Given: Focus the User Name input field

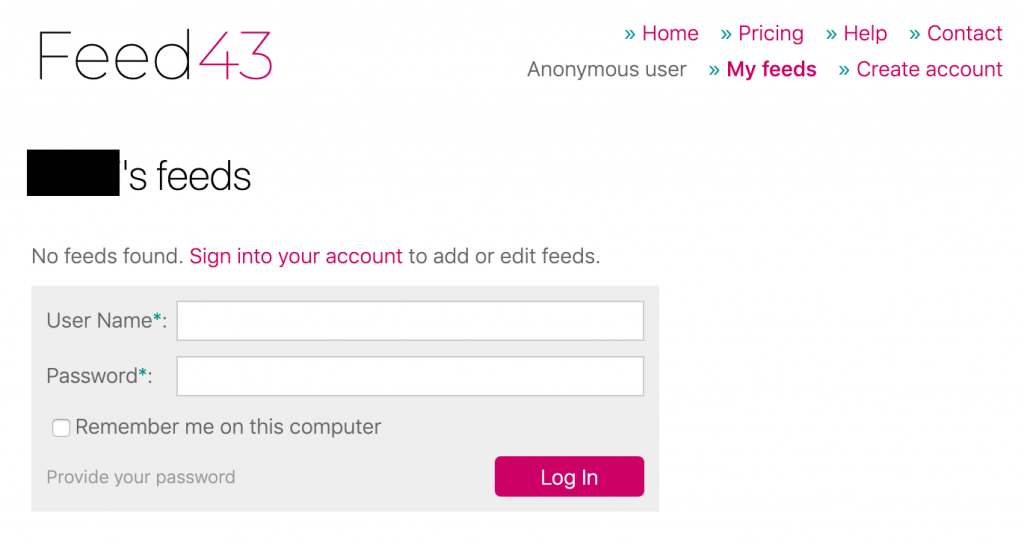Looking at the screenshot, I should click(x=410, y=321).
